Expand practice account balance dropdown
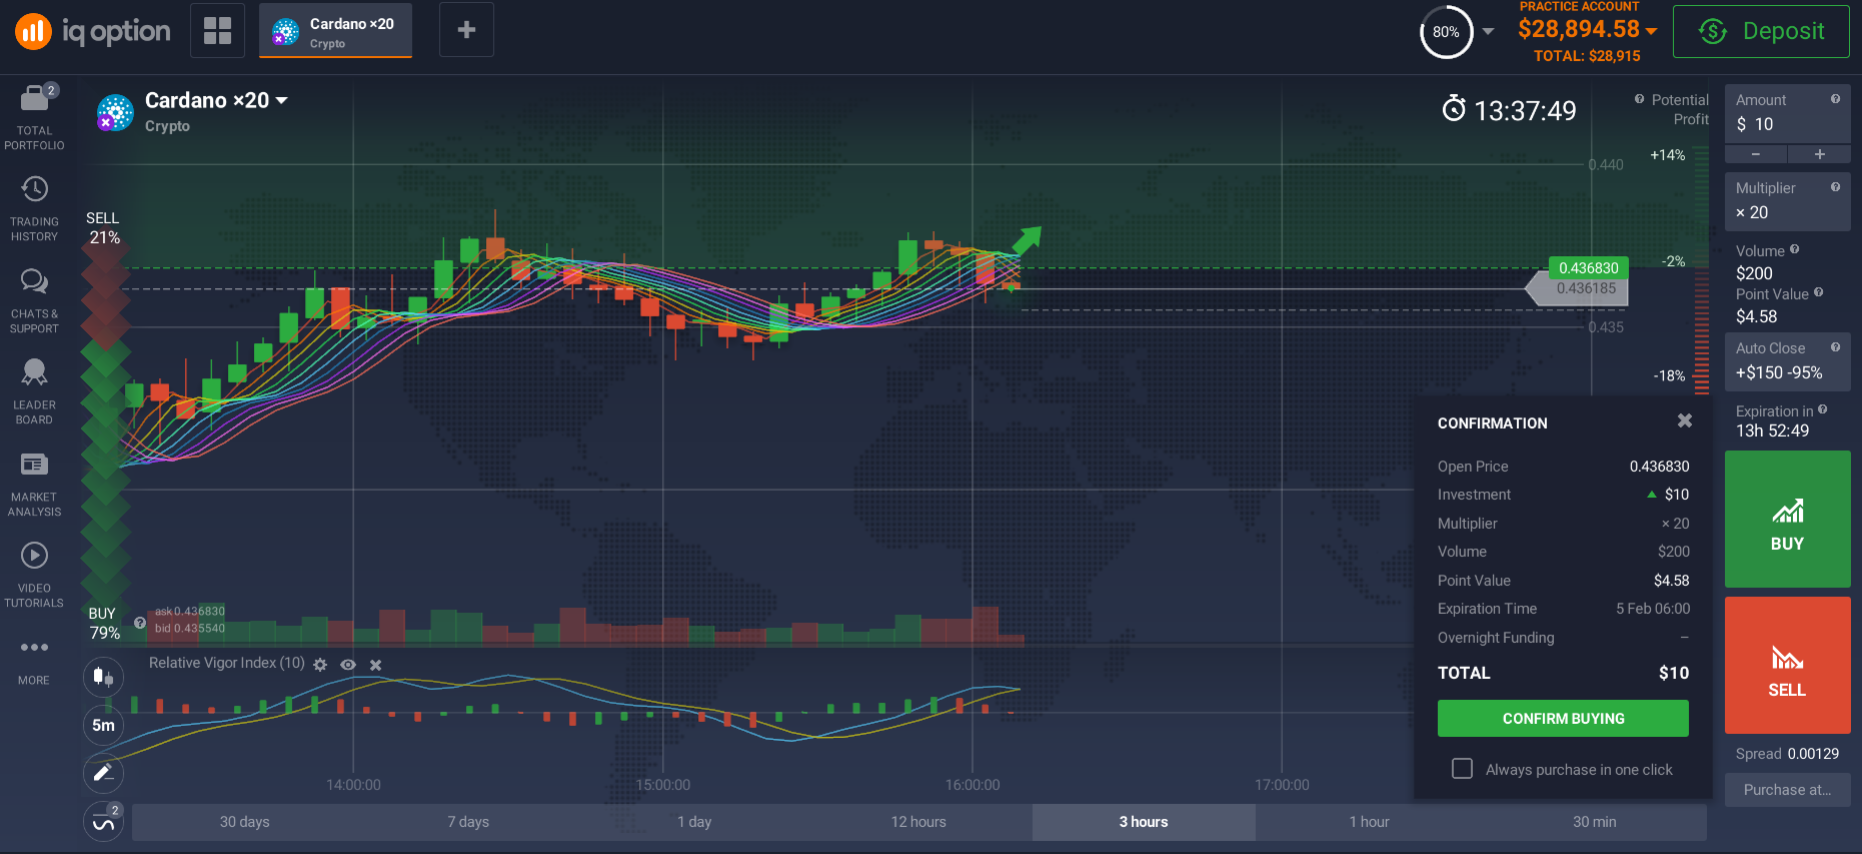1862x854 pixels. (x=1651, y=31)
